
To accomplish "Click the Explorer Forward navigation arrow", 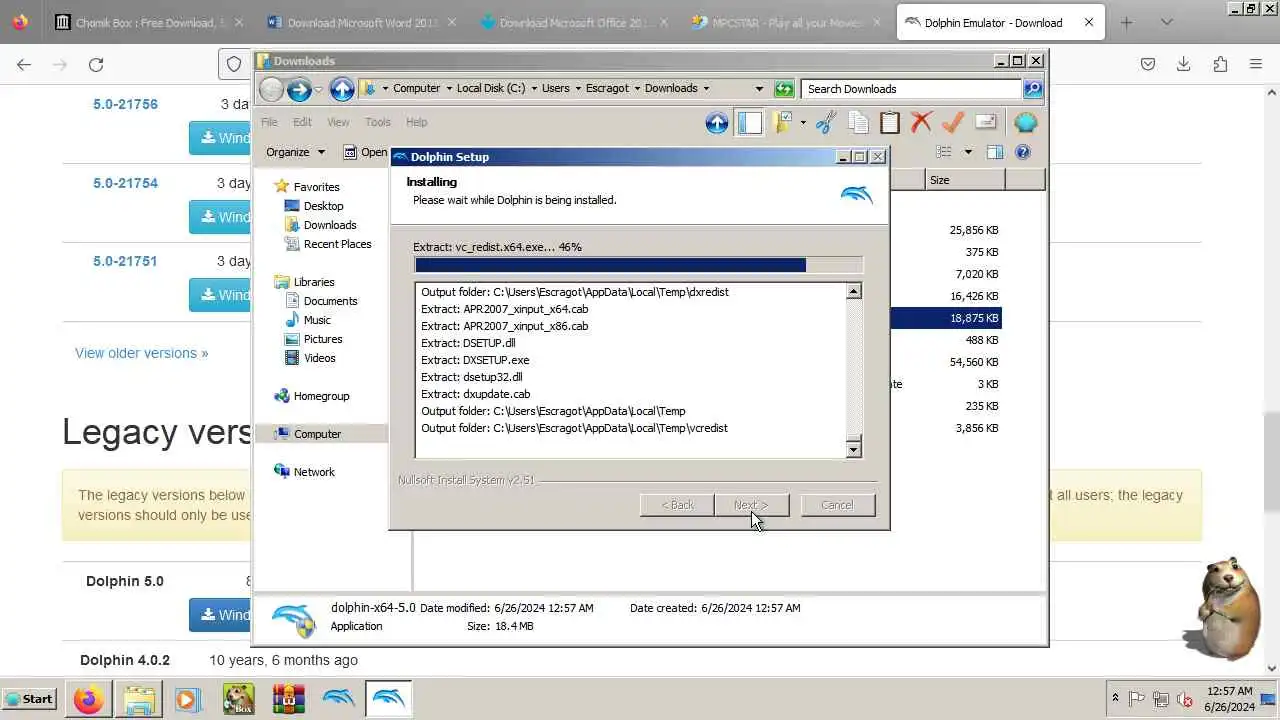I will click(299, 89).
